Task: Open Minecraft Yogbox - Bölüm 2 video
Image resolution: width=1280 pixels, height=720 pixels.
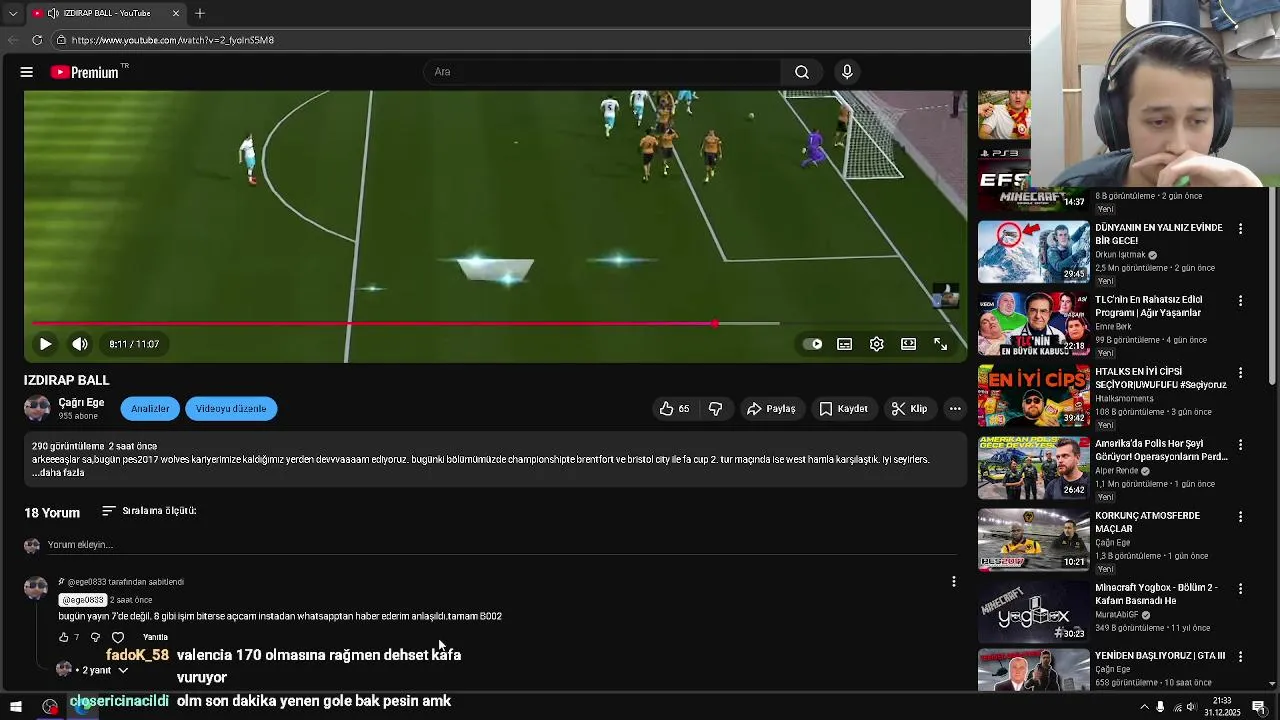Action: coord(1033,612)
